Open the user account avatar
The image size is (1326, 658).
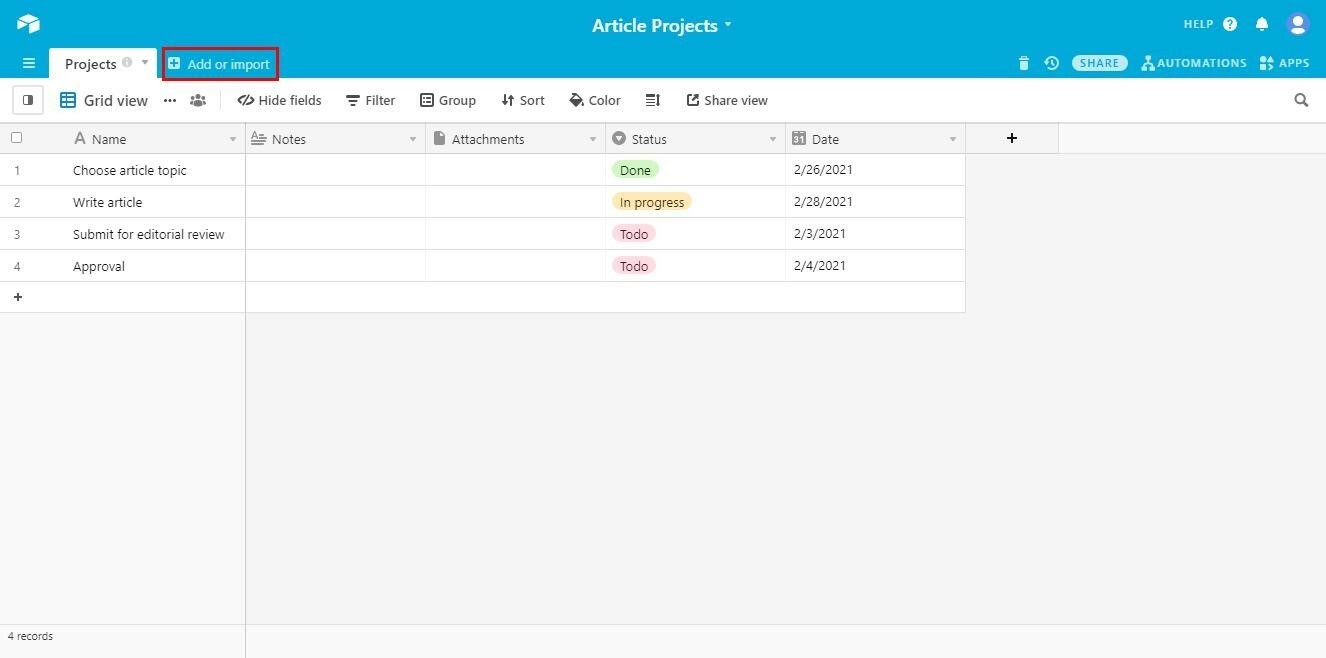pyautogui.click(x=1298, y=24)
